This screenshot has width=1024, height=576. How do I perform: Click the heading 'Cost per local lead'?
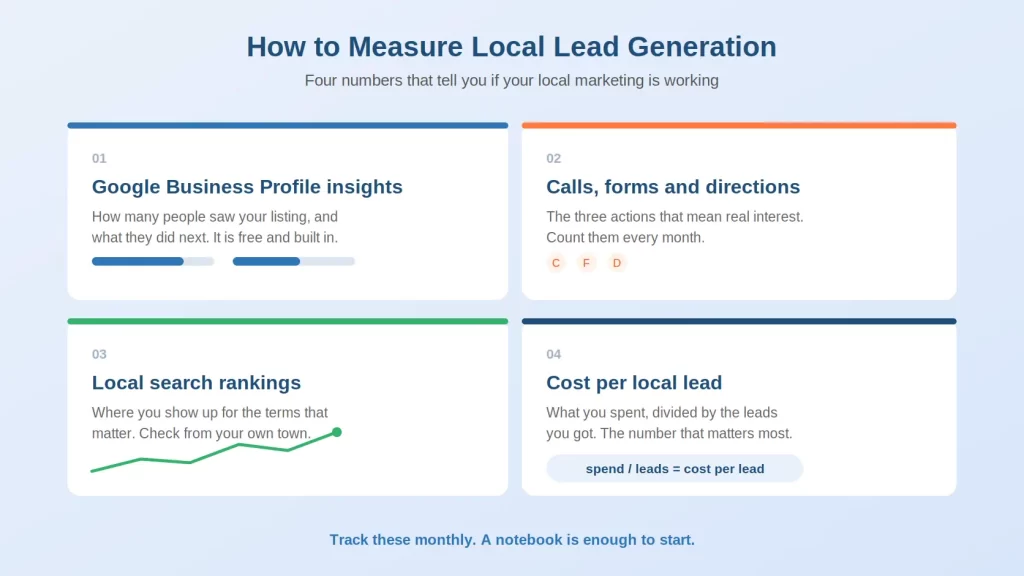click(634, 383)
